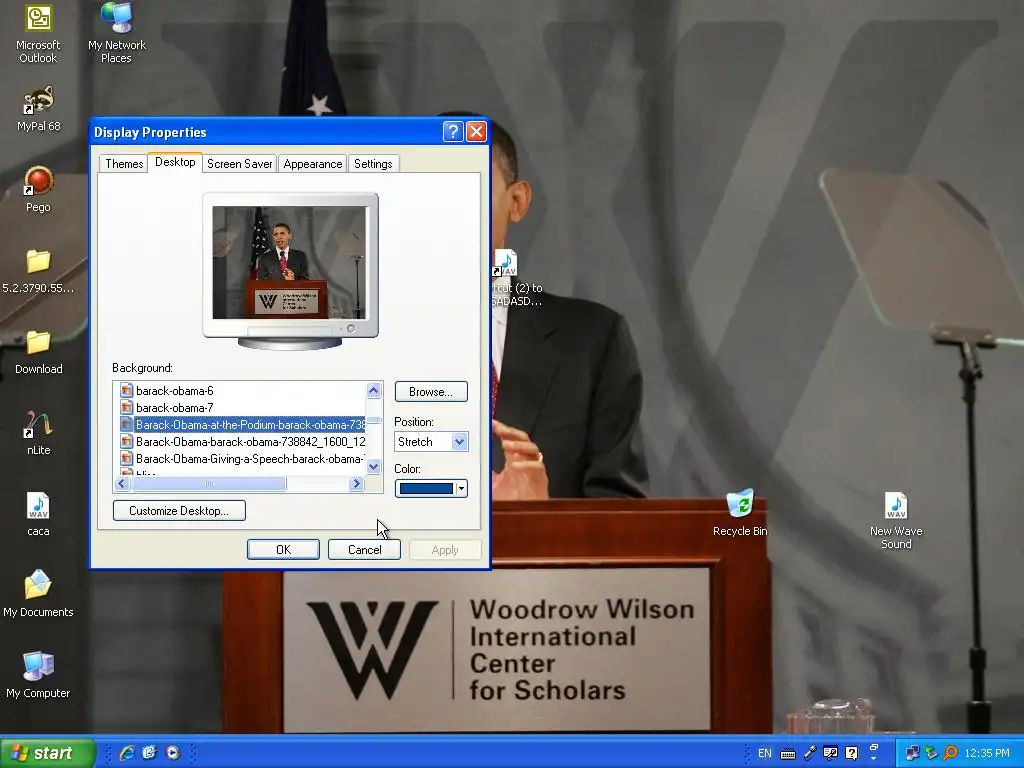Click background list scroll up arrow

[374, 391]
